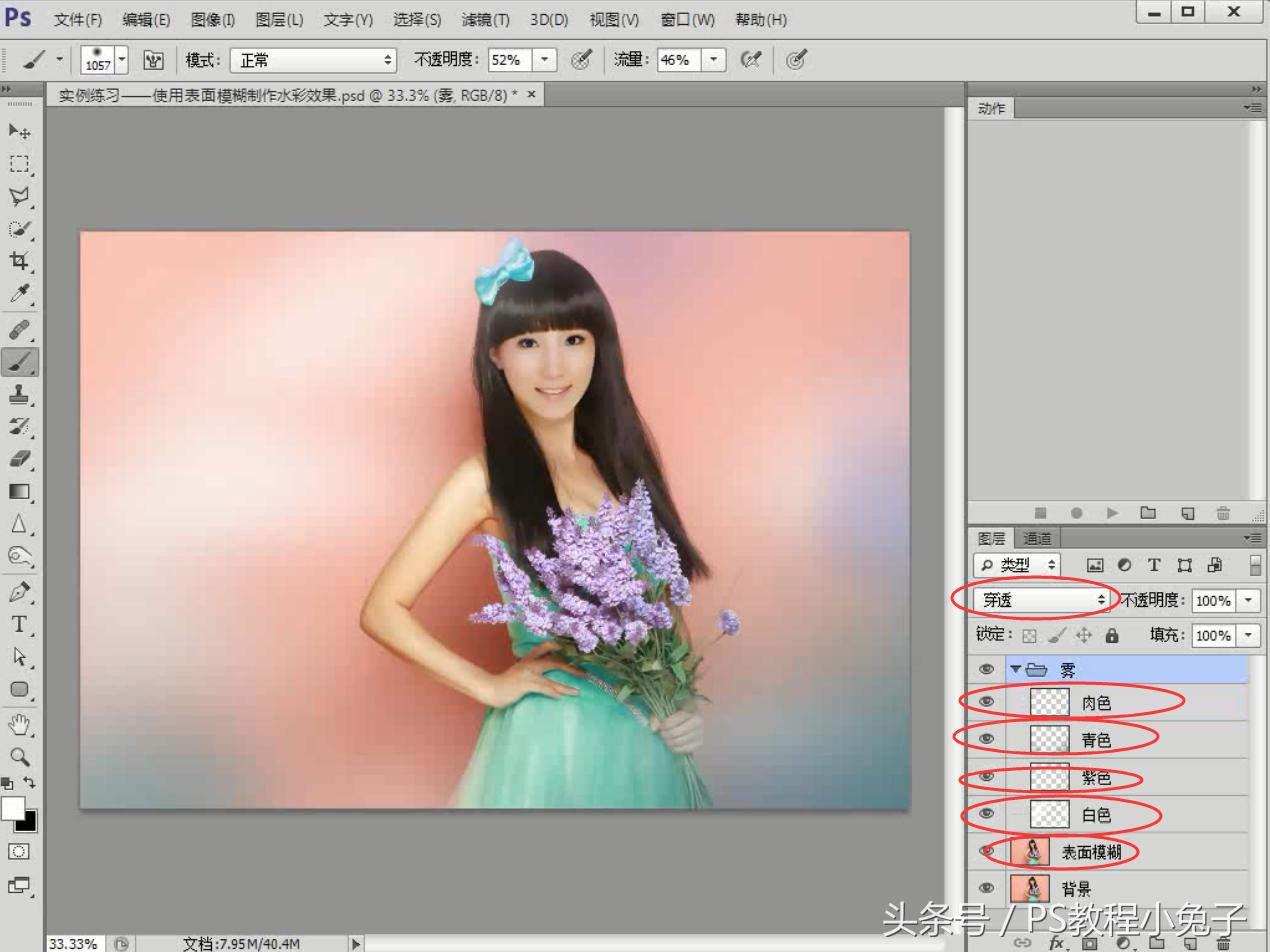Open the brush 模式 dropdown set to 正常

[x=314, y=60]
